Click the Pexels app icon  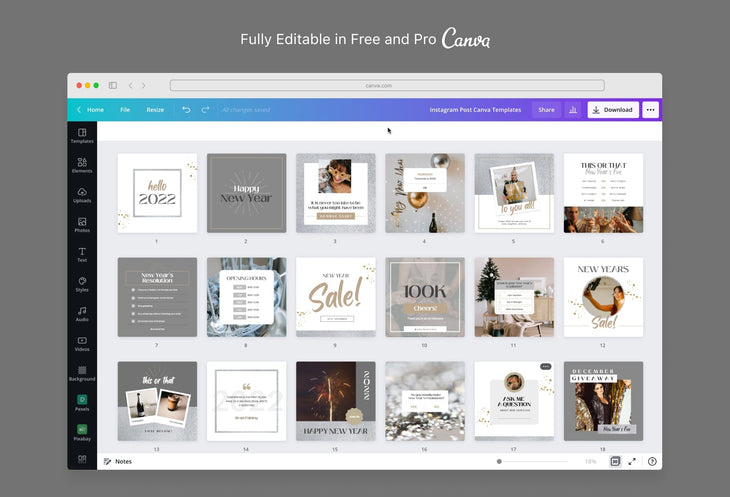(x=82, y=402)
